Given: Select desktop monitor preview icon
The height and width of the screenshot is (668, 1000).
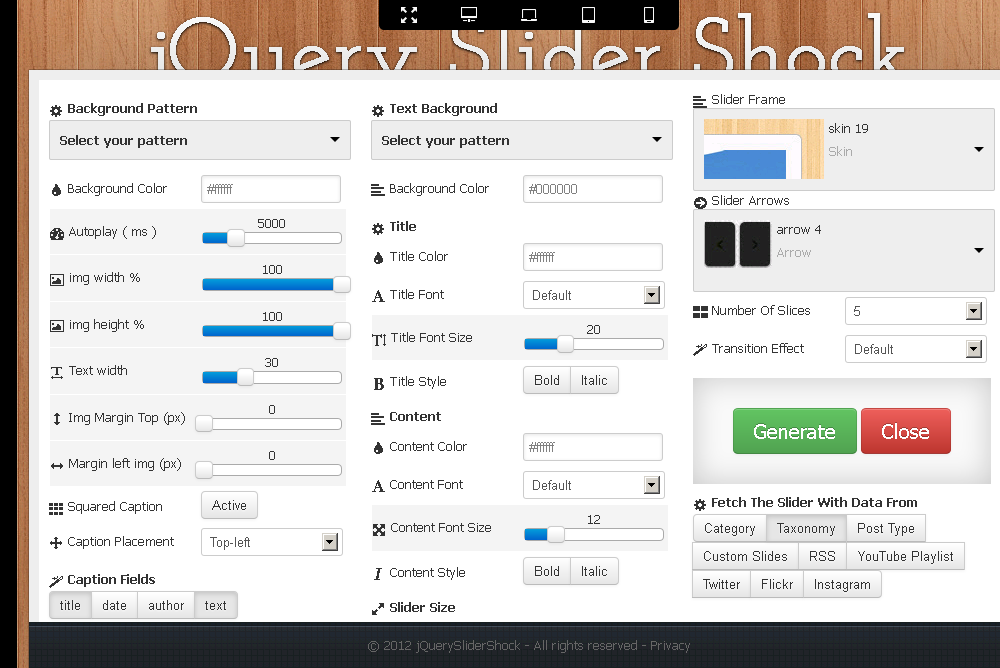Looking at the screenshot, I should (469, 15).
